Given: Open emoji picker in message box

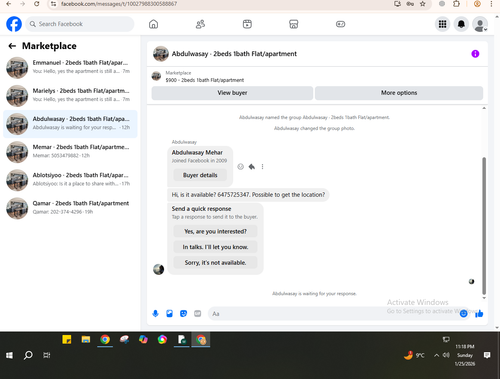Looking at the screenshot, I should 463,313.
